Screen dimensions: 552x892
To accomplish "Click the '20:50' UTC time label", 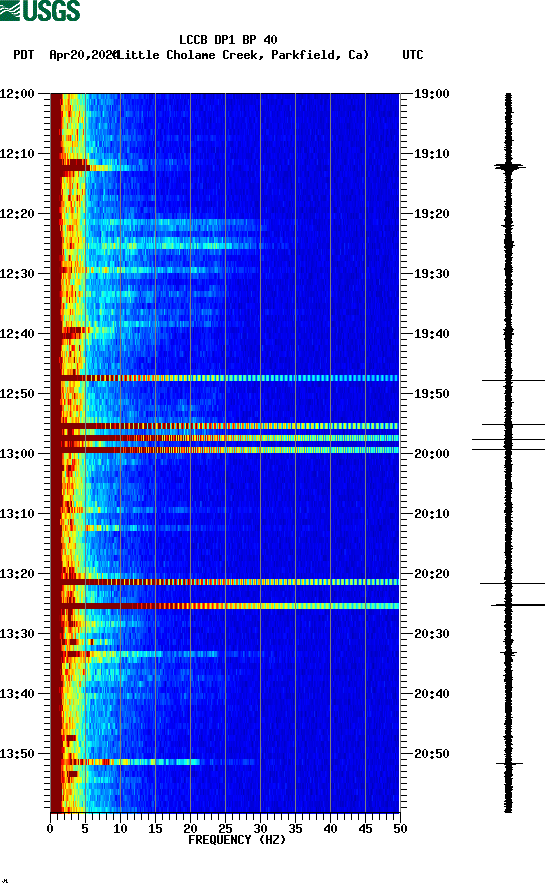I will point(431,754).
